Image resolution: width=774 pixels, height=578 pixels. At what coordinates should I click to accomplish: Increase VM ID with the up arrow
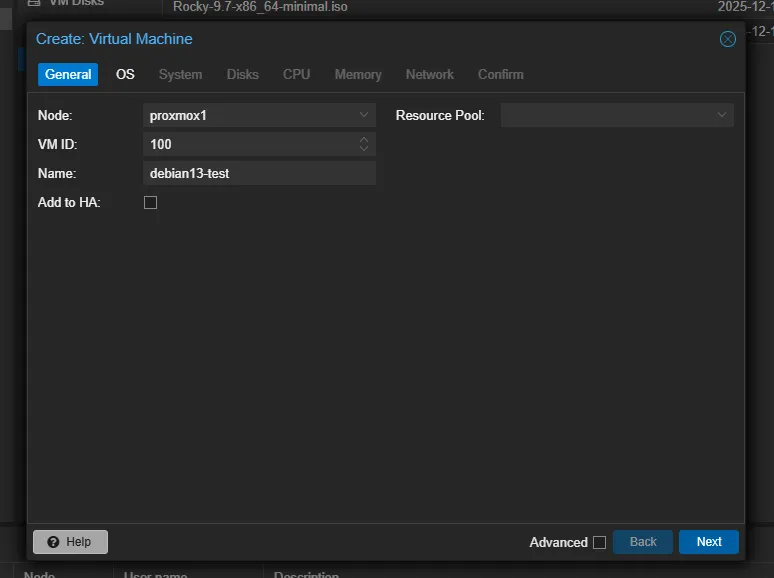coord(364,140)
